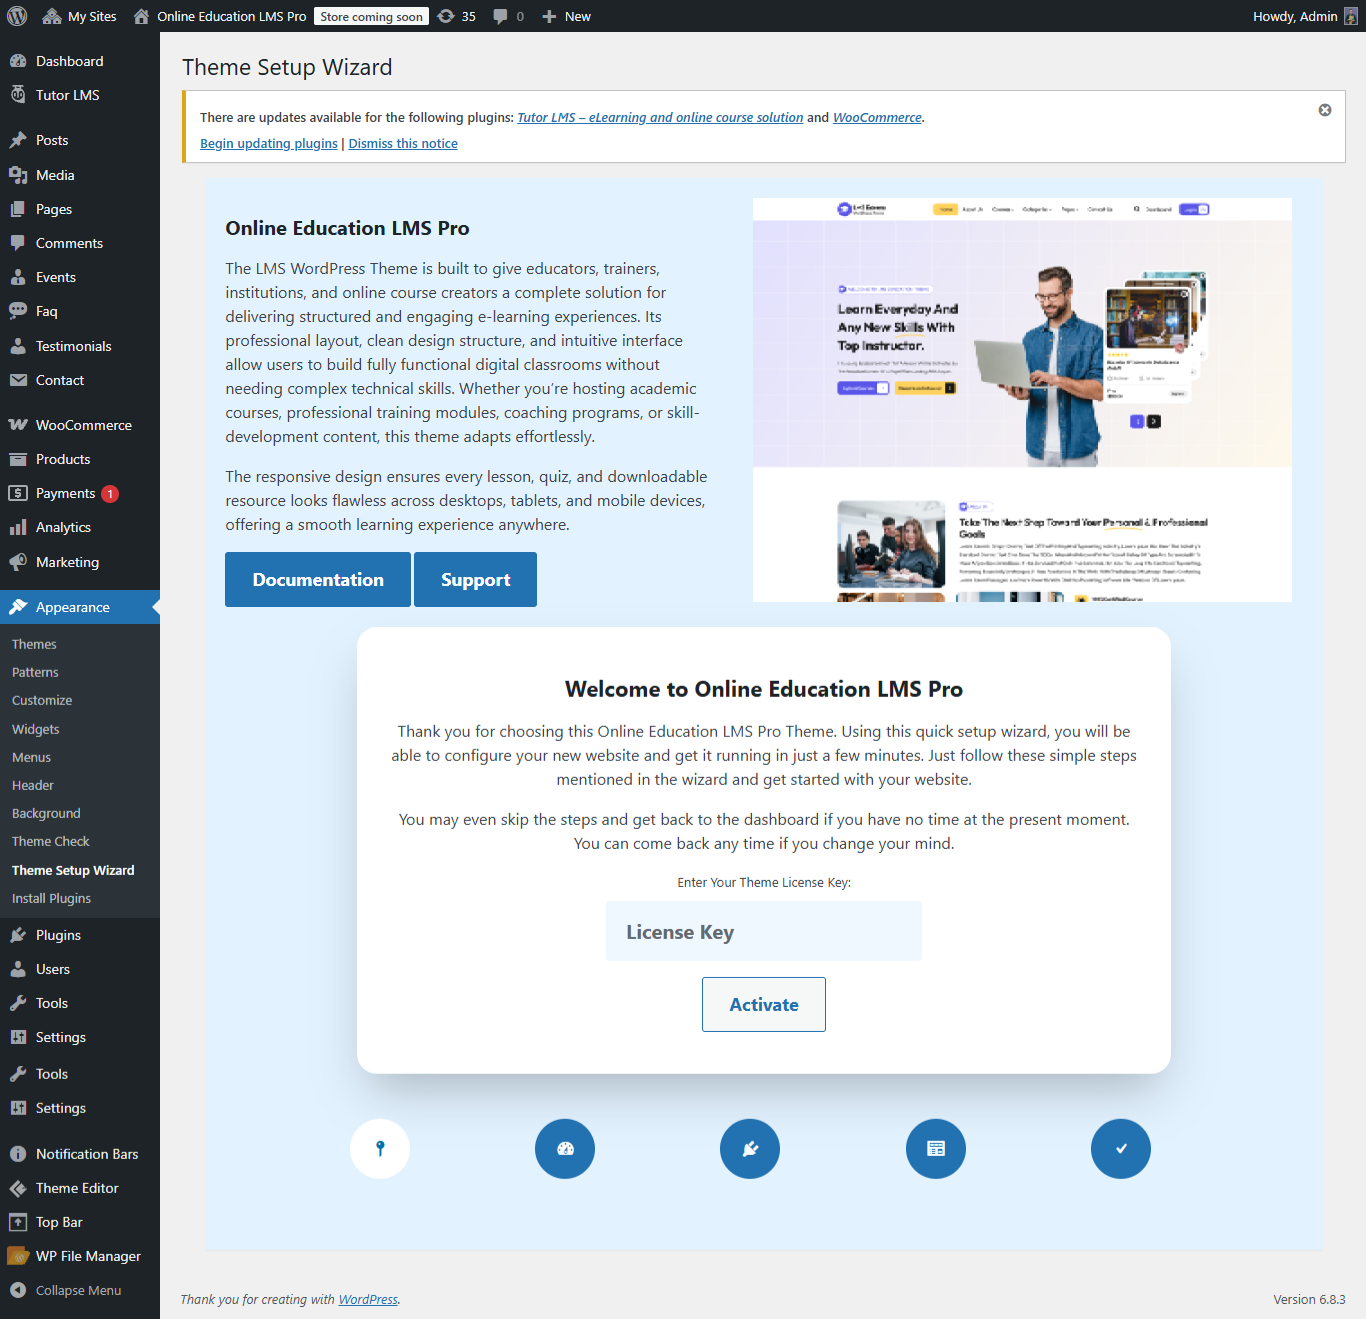Collapse the admin sidebar menu
Screen dimensions: 1366x1319
point(70,1290)
